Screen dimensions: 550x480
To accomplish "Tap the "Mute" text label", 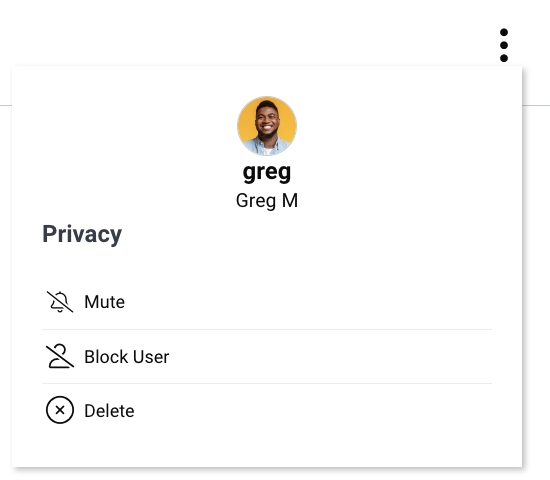I will (x=105, y=302).
